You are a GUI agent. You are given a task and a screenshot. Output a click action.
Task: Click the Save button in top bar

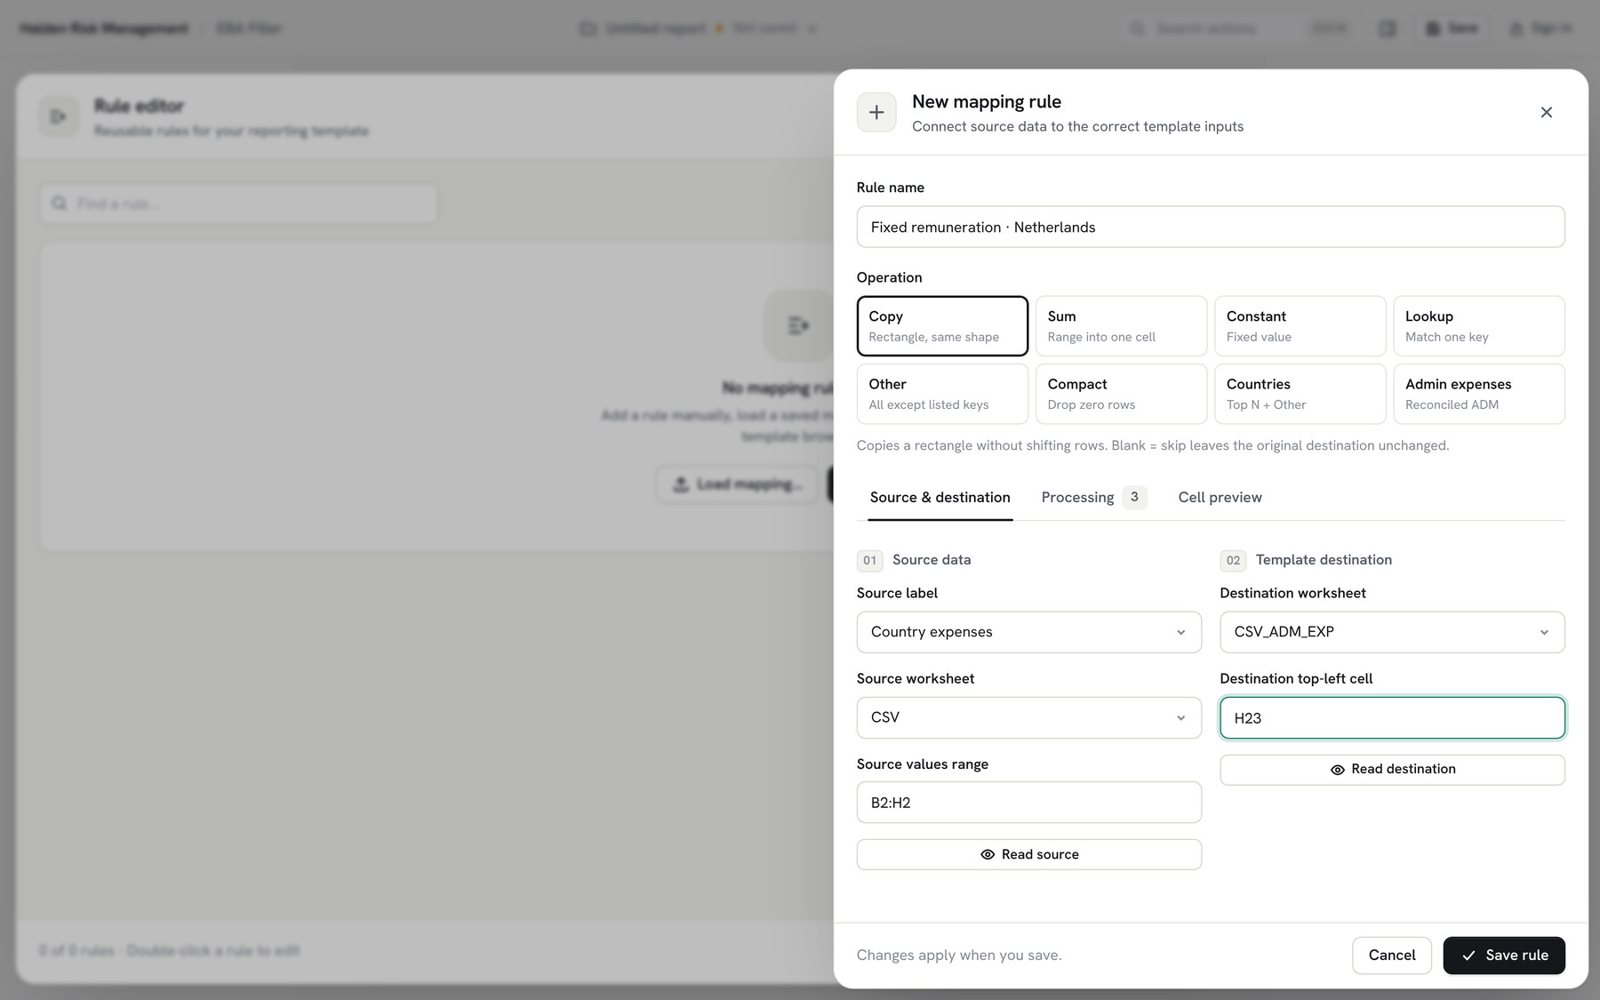[1451, 28]
